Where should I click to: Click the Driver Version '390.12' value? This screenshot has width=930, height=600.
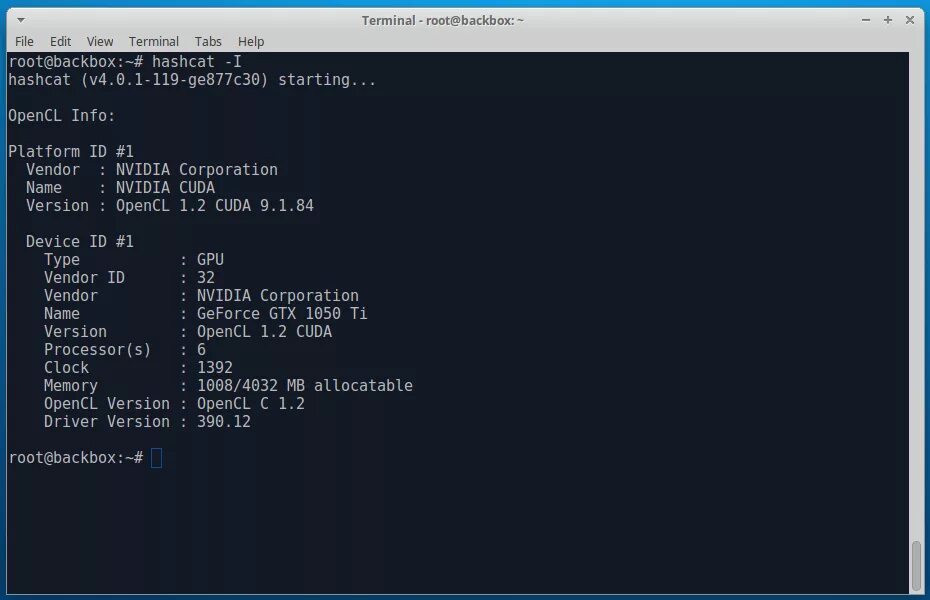(224, 422)
